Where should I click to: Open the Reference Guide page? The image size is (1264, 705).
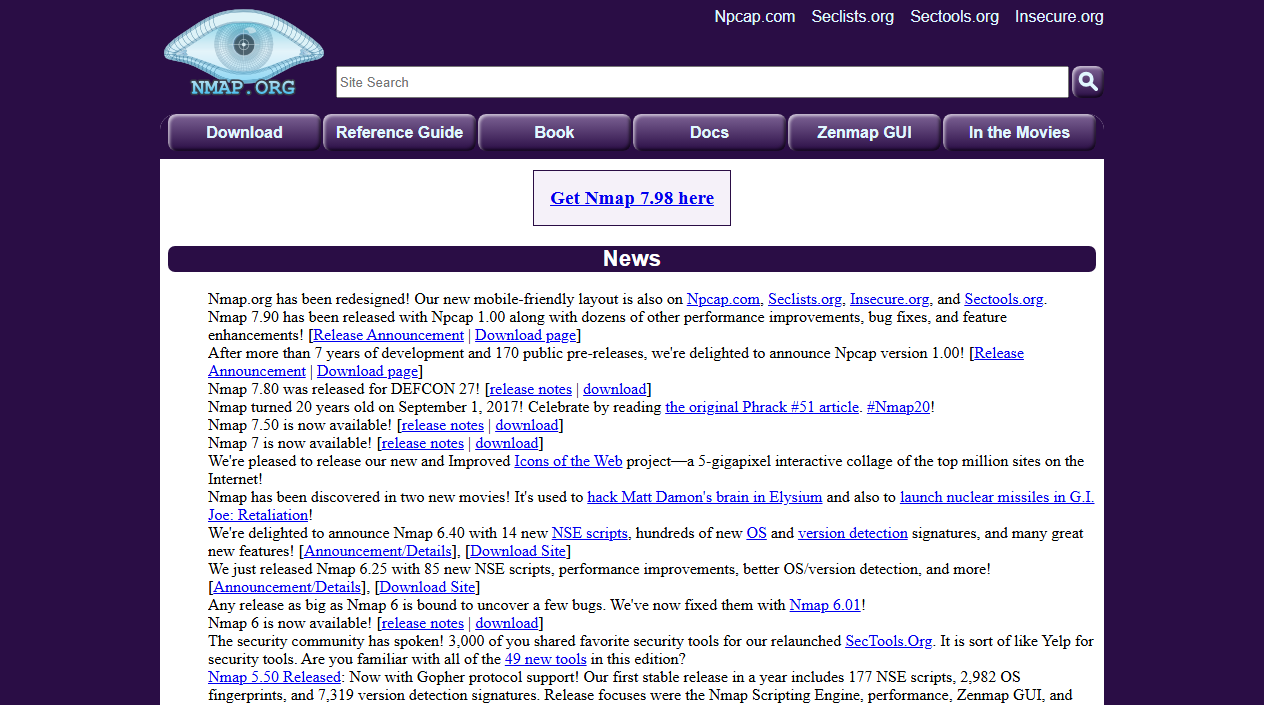click(399, 131)
